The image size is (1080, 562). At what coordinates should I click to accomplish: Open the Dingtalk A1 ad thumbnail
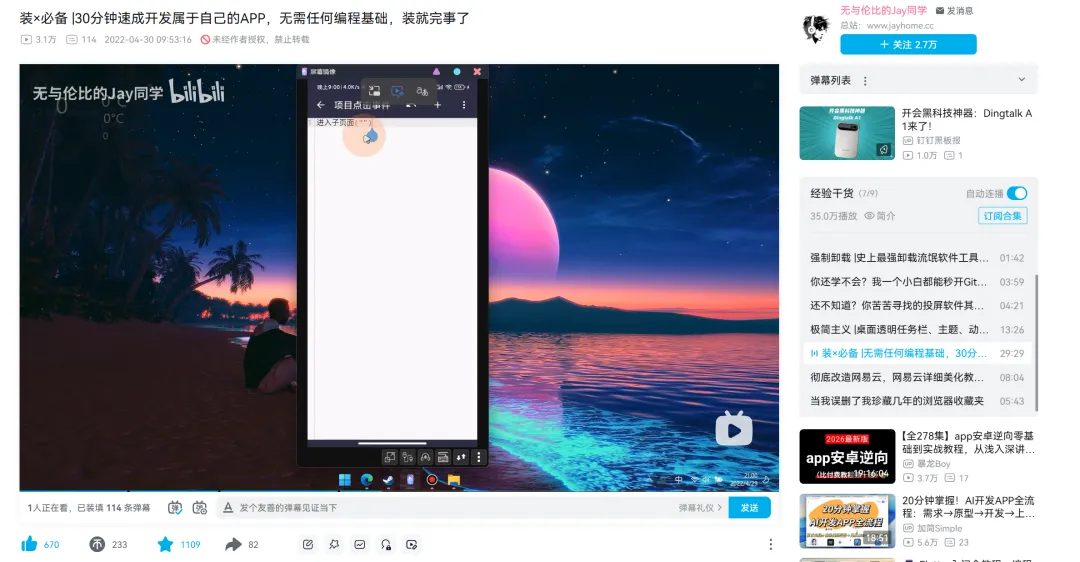point(847,133)
